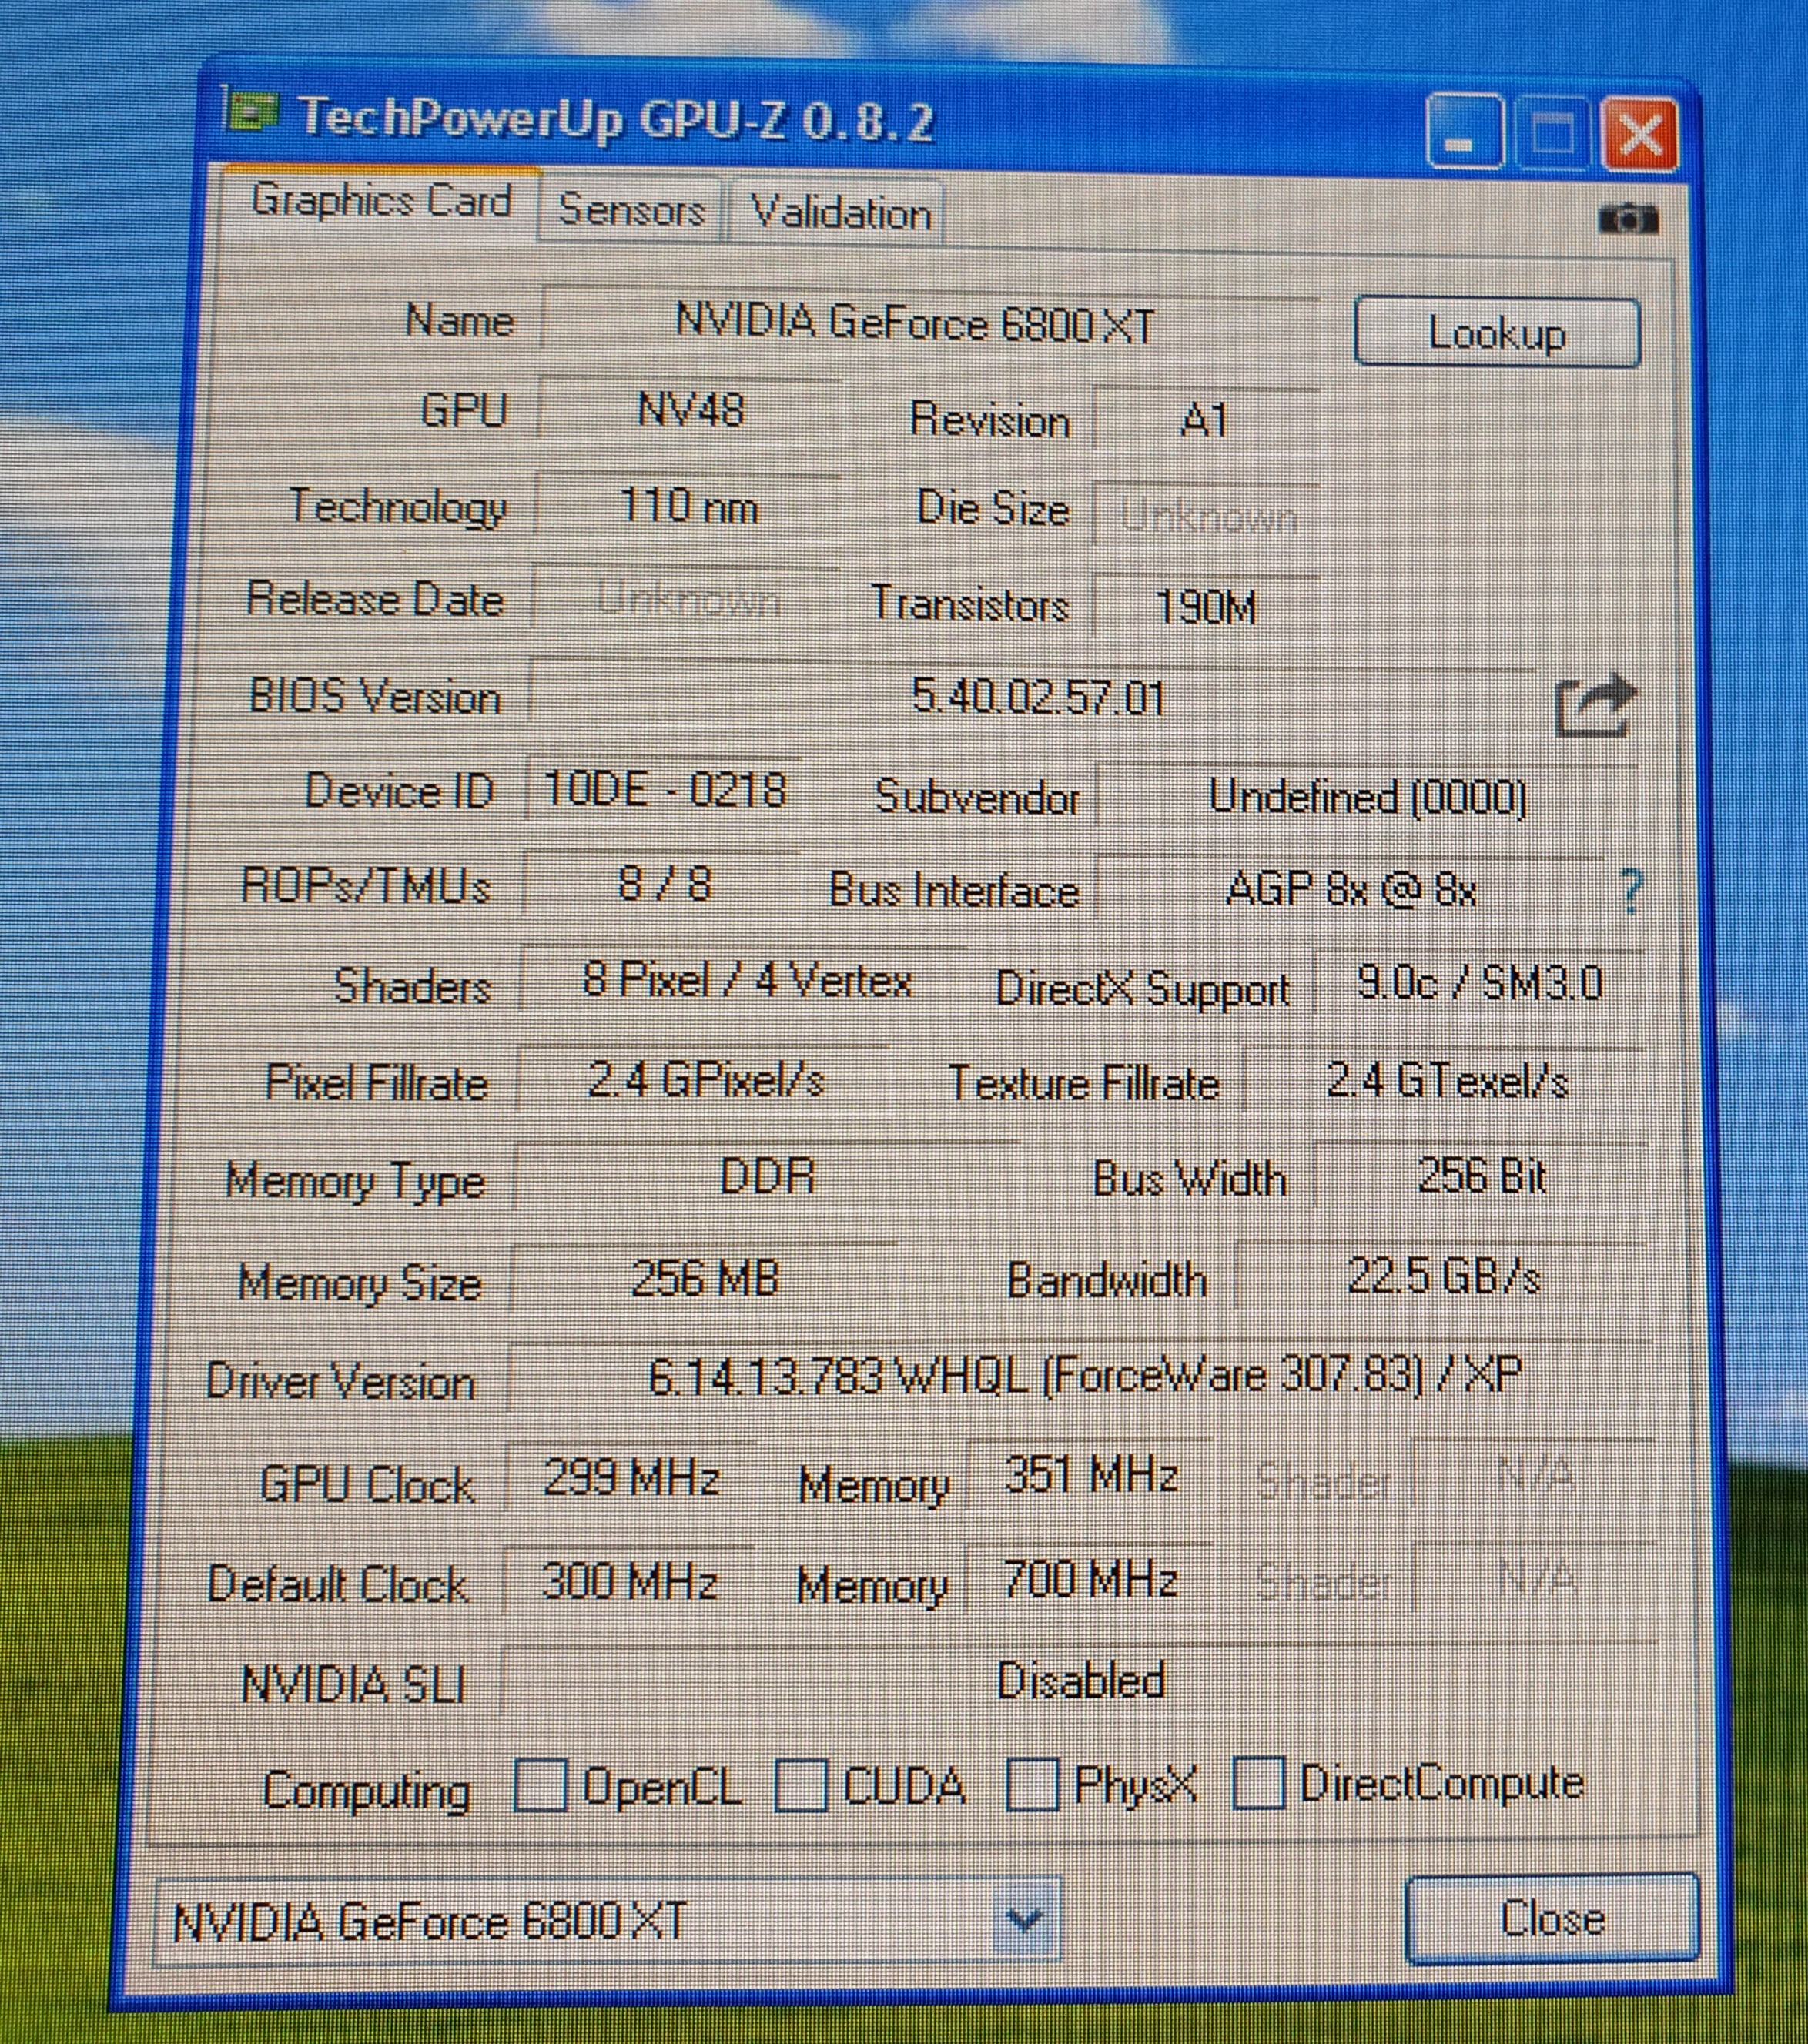The height and width of the screenshot is (2044, 1808).
Task: Click the Bus Width value 256 Bit
Action: coord(1481,1176)
